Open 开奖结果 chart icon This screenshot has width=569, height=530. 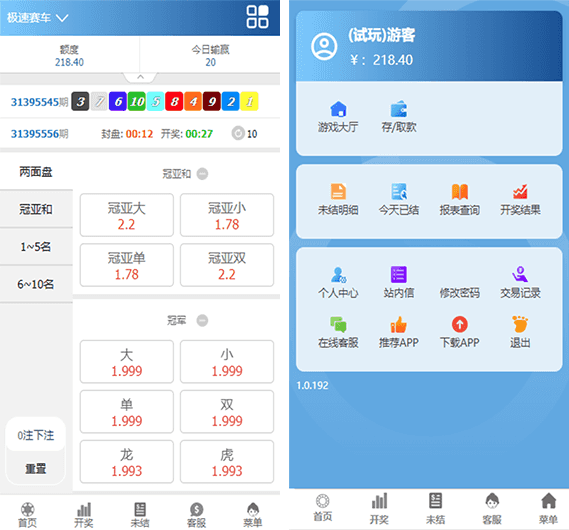[520, 192]
